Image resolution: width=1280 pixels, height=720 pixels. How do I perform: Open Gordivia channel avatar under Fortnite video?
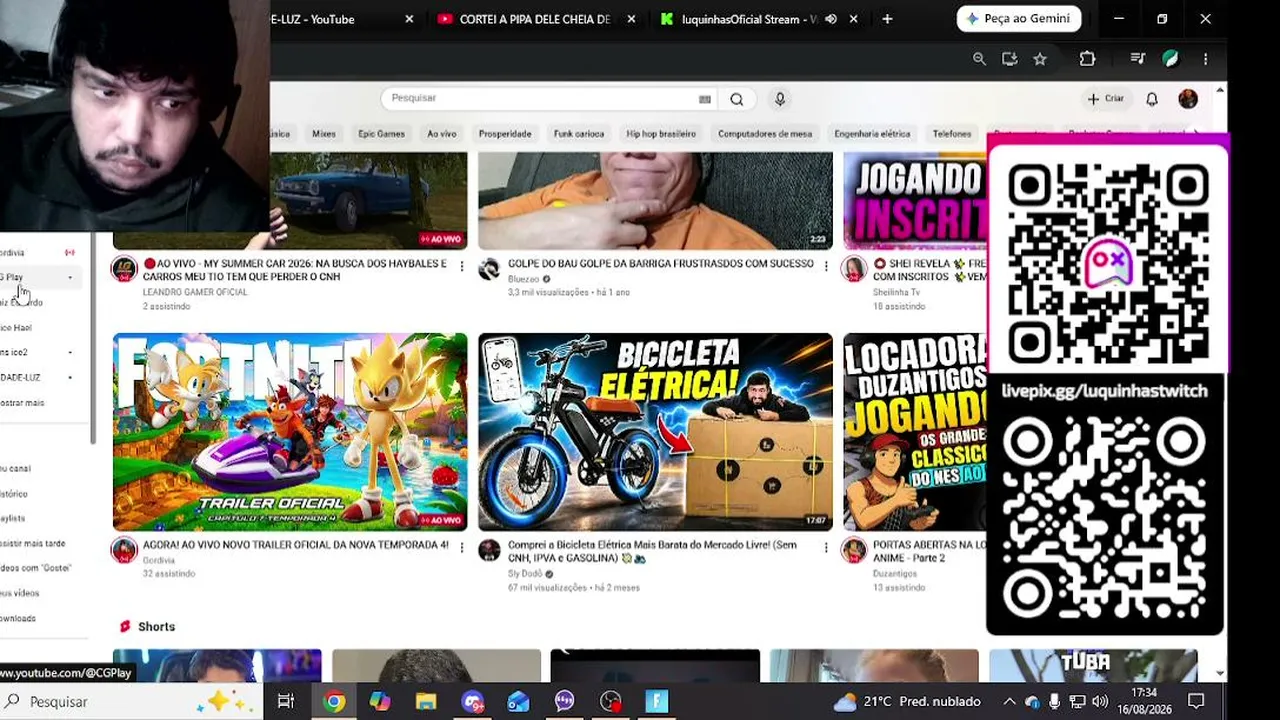124,550
